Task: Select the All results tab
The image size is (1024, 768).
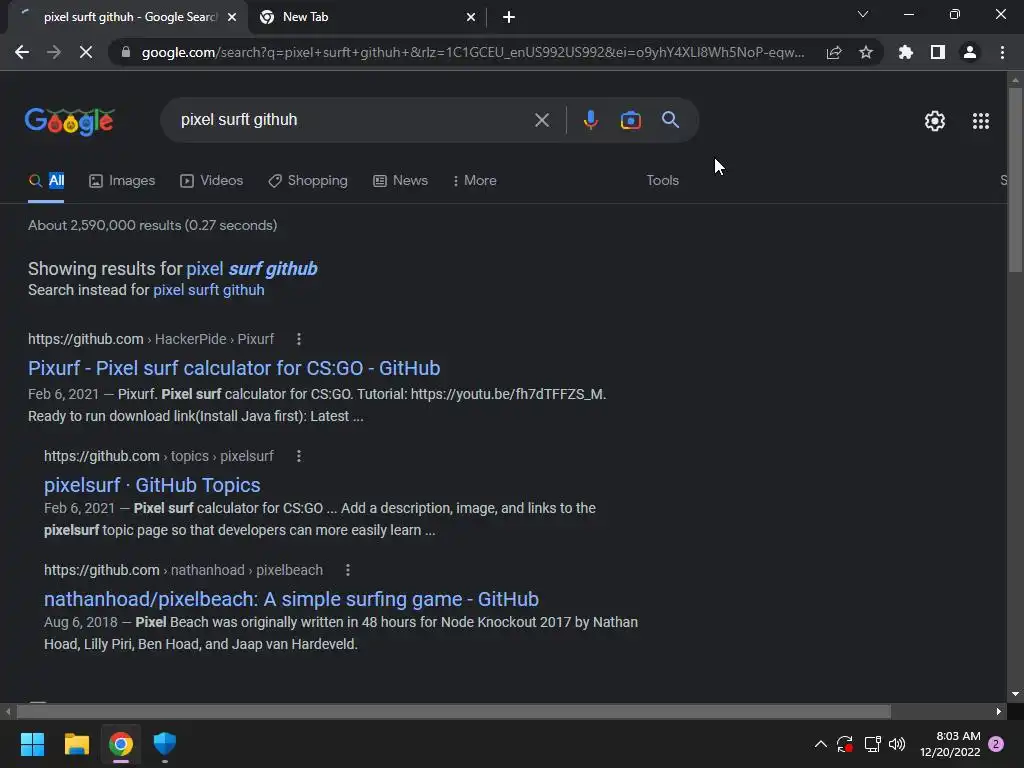Action: pyautogui.click(x=46, y=181)
